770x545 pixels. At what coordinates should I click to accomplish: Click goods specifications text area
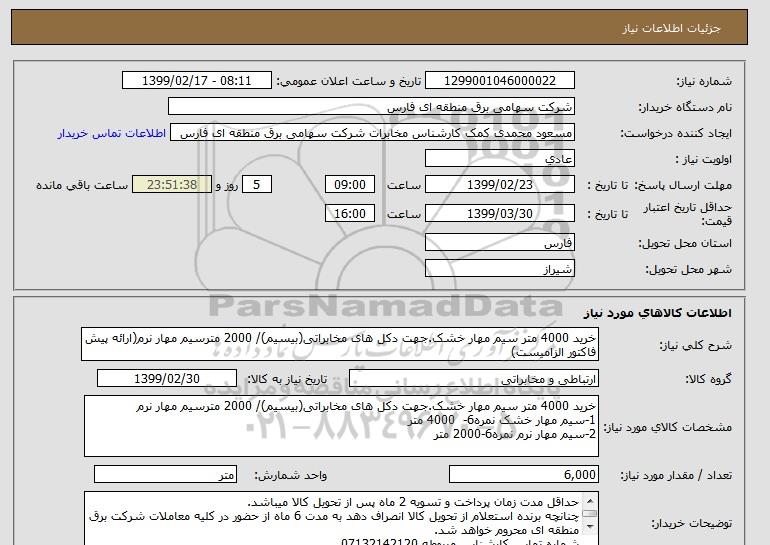[x=341, y=426]
